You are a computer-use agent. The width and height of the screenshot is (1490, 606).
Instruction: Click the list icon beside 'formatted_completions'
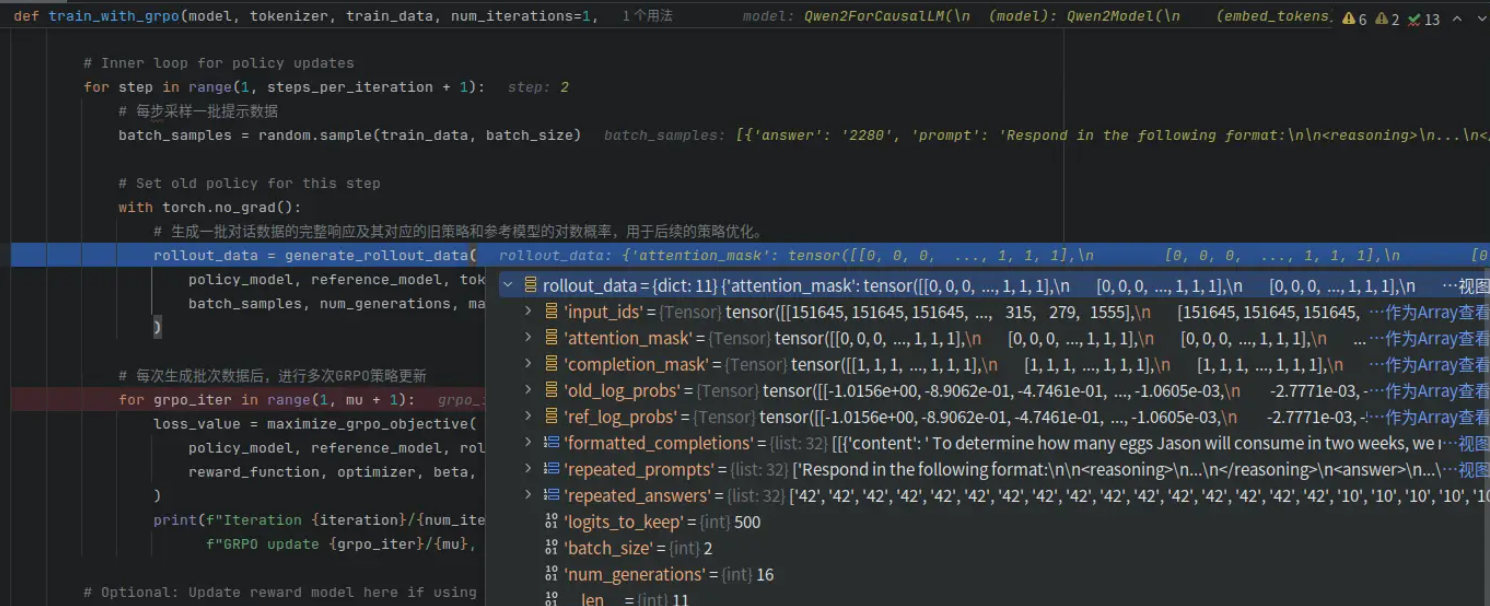click(551, 442)
